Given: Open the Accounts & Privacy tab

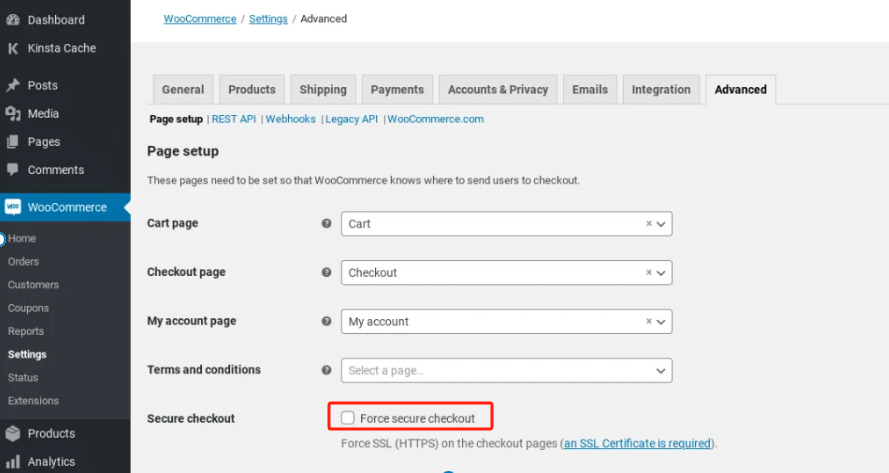Looking at the screenshot, I should click(497, 89).
